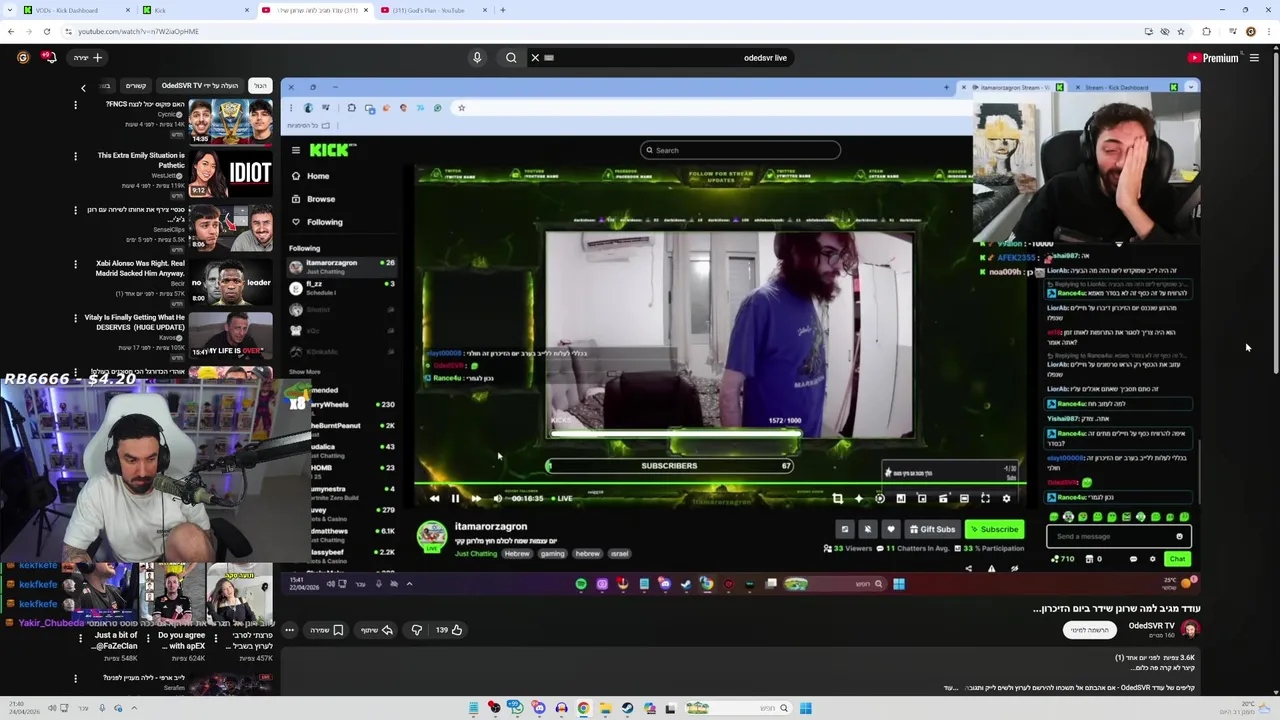This screenshot has height=720, width=1280.
Task: Select the 'קשורים' filter chip
Action: [x=136, y=86]
